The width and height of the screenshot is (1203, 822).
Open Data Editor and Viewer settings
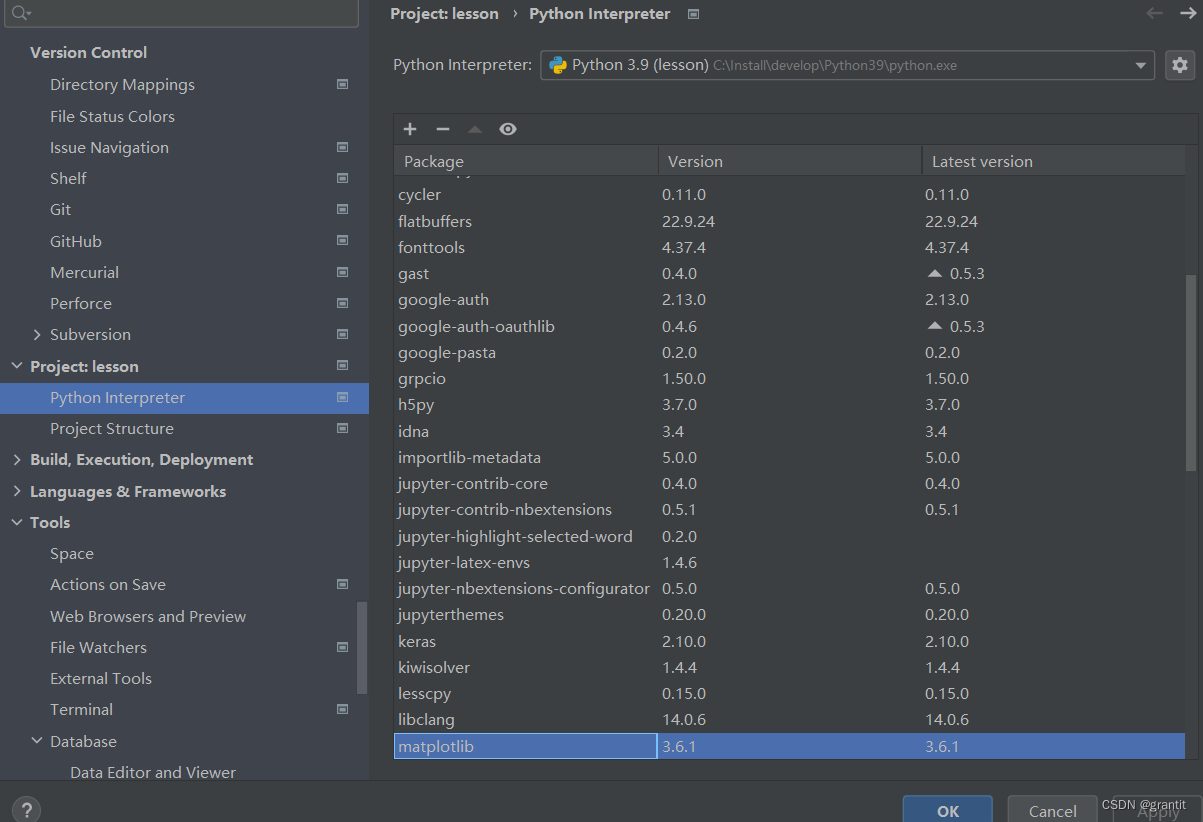pos(153,772)
